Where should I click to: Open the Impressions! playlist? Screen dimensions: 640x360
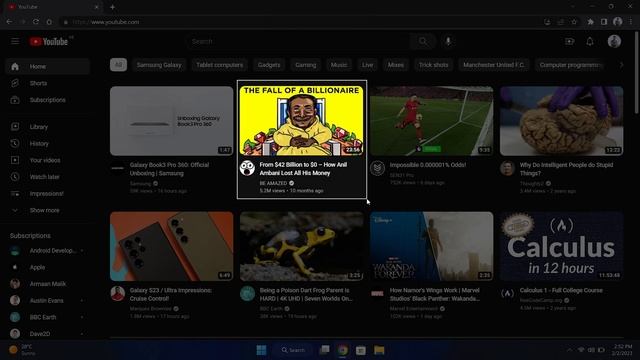tap(48, 194)
